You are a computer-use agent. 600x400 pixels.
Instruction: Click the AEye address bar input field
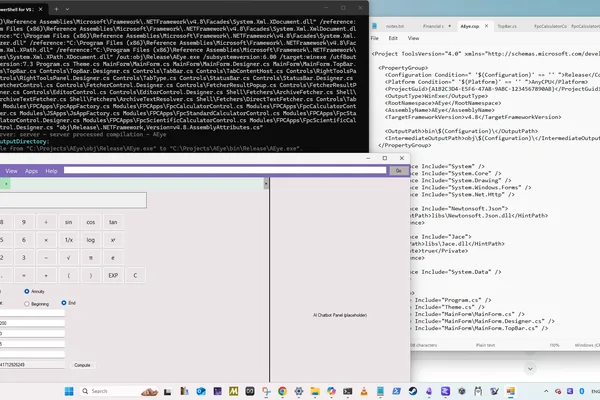(225, 170)
